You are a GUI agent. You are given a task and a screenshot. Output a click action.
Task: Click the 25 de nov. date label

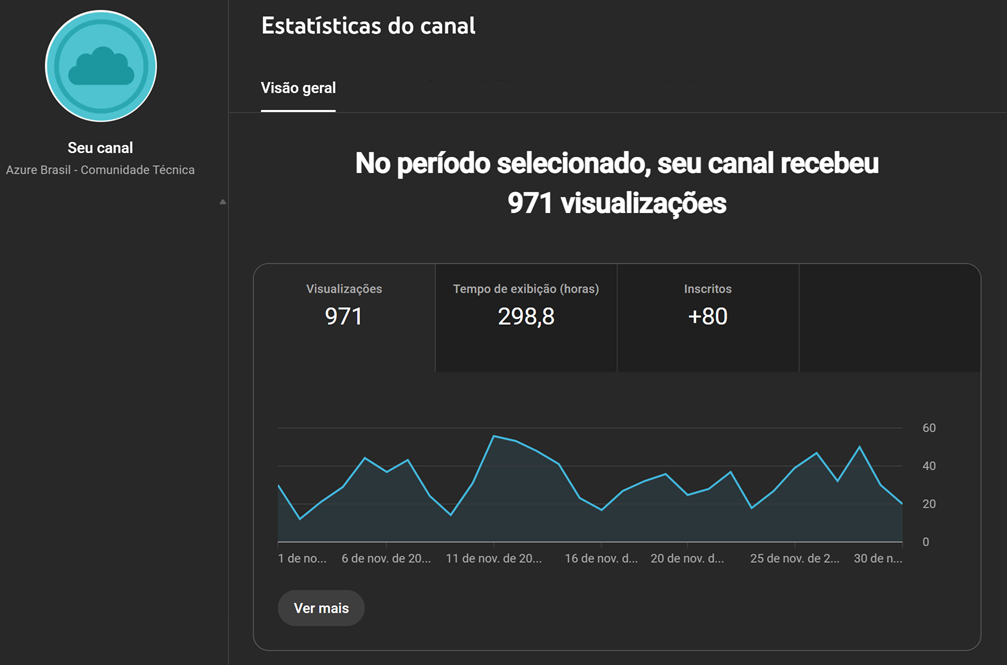[x=795, y=559]
